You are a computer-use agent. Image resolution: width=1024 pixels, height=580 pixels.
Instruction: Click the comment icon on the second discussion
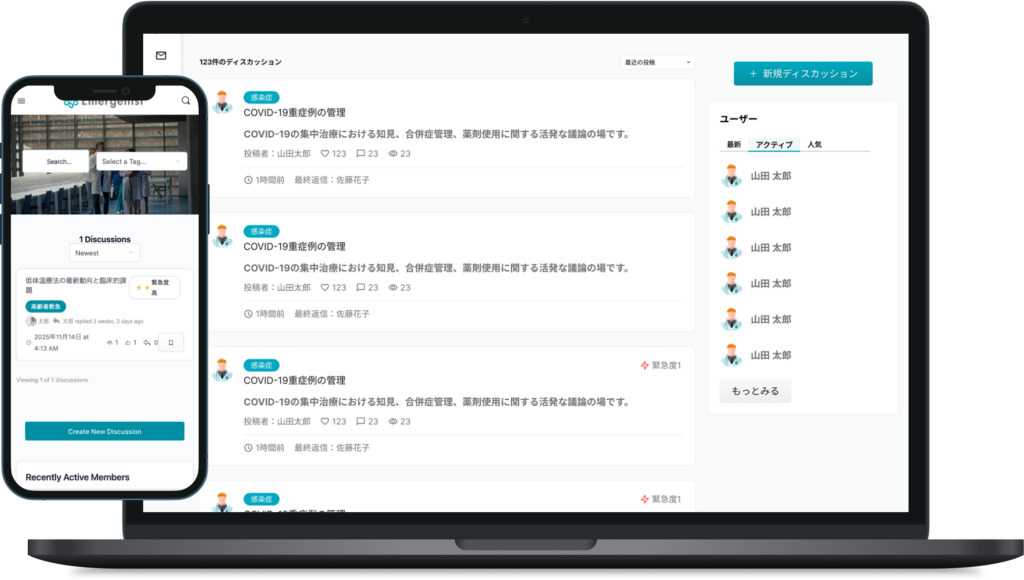point(361,287)
